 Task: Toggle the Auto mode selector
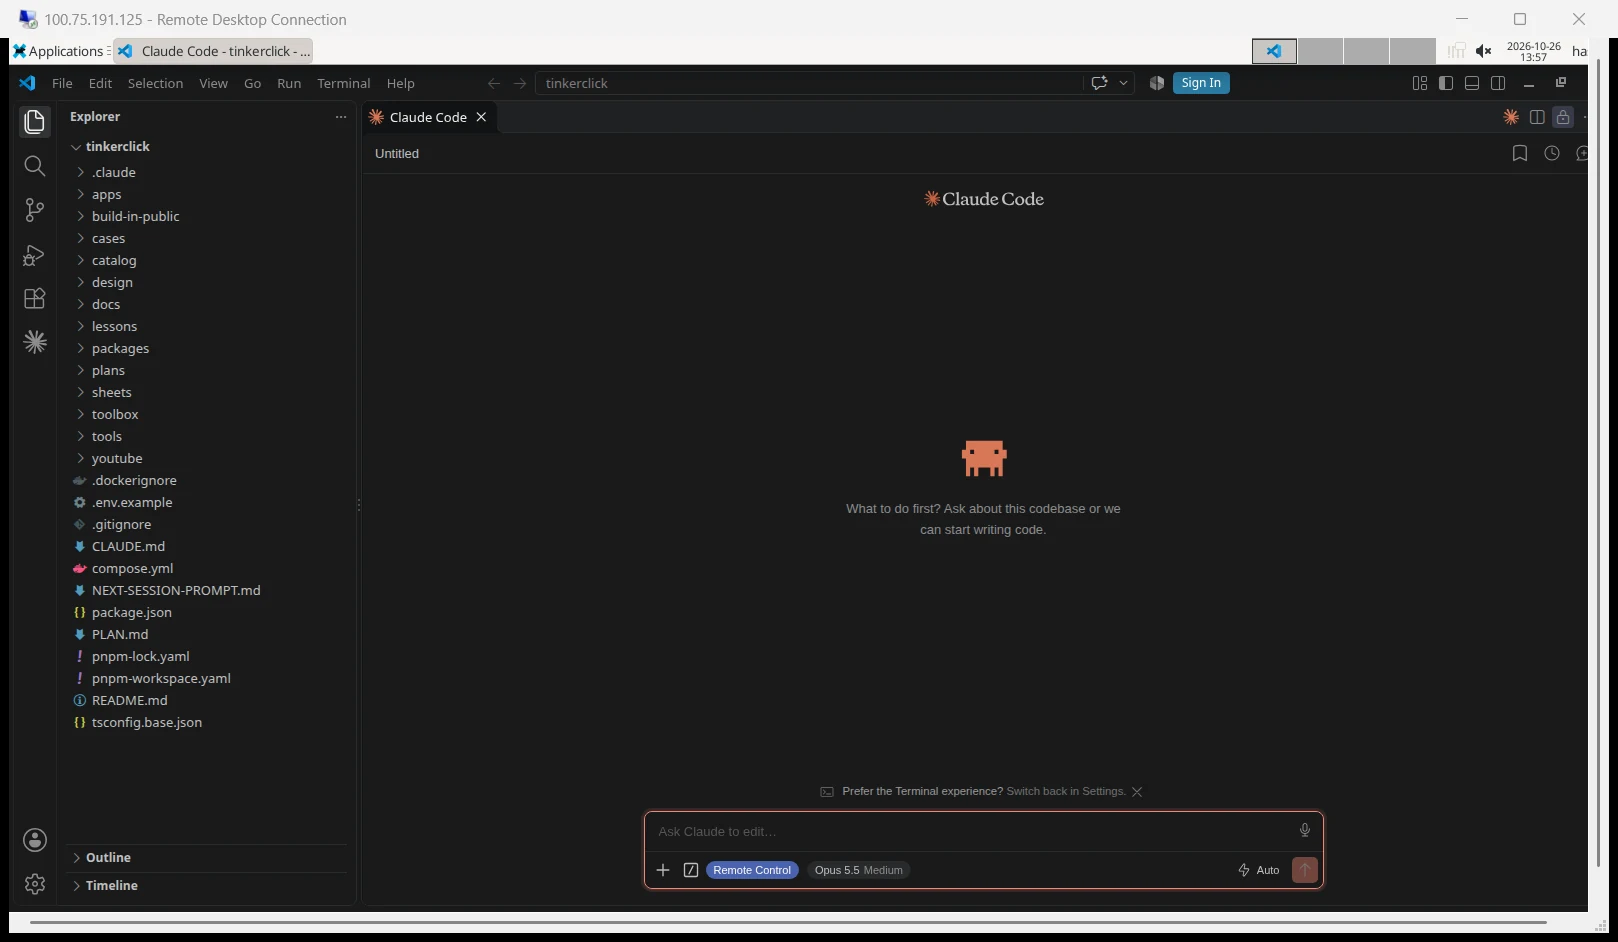pyautogui.click(x=1258, y=870)
